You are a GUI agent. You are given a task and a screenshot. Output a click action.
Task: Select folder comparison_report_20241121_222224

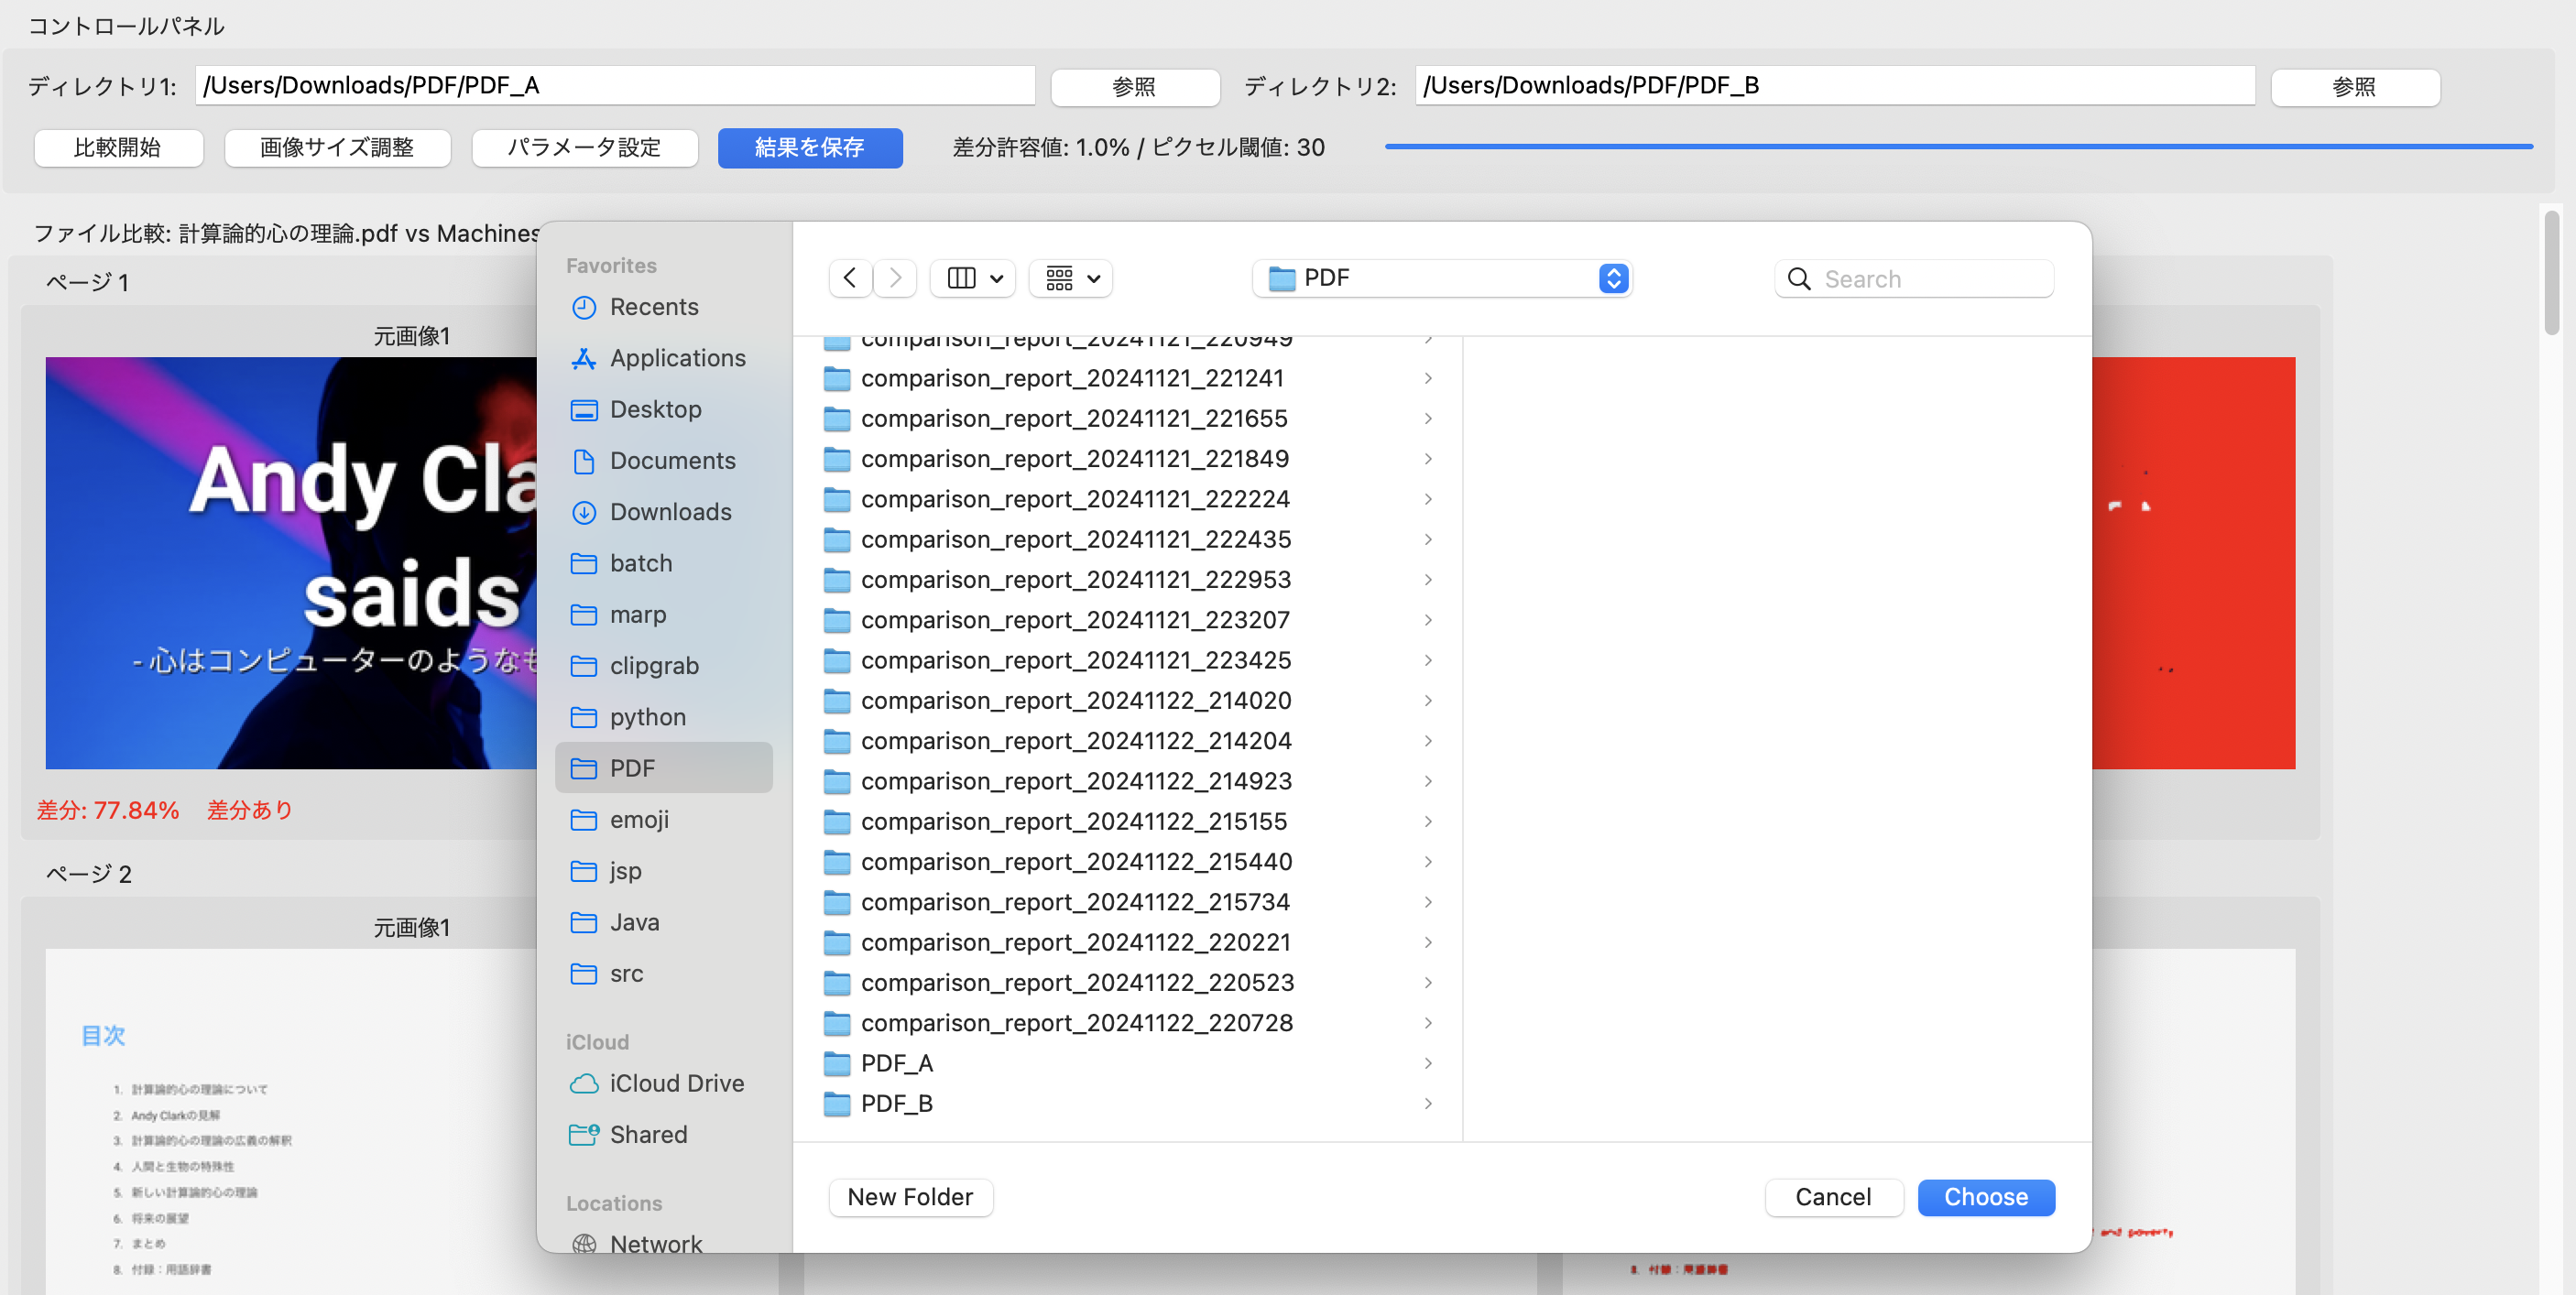1074,499
